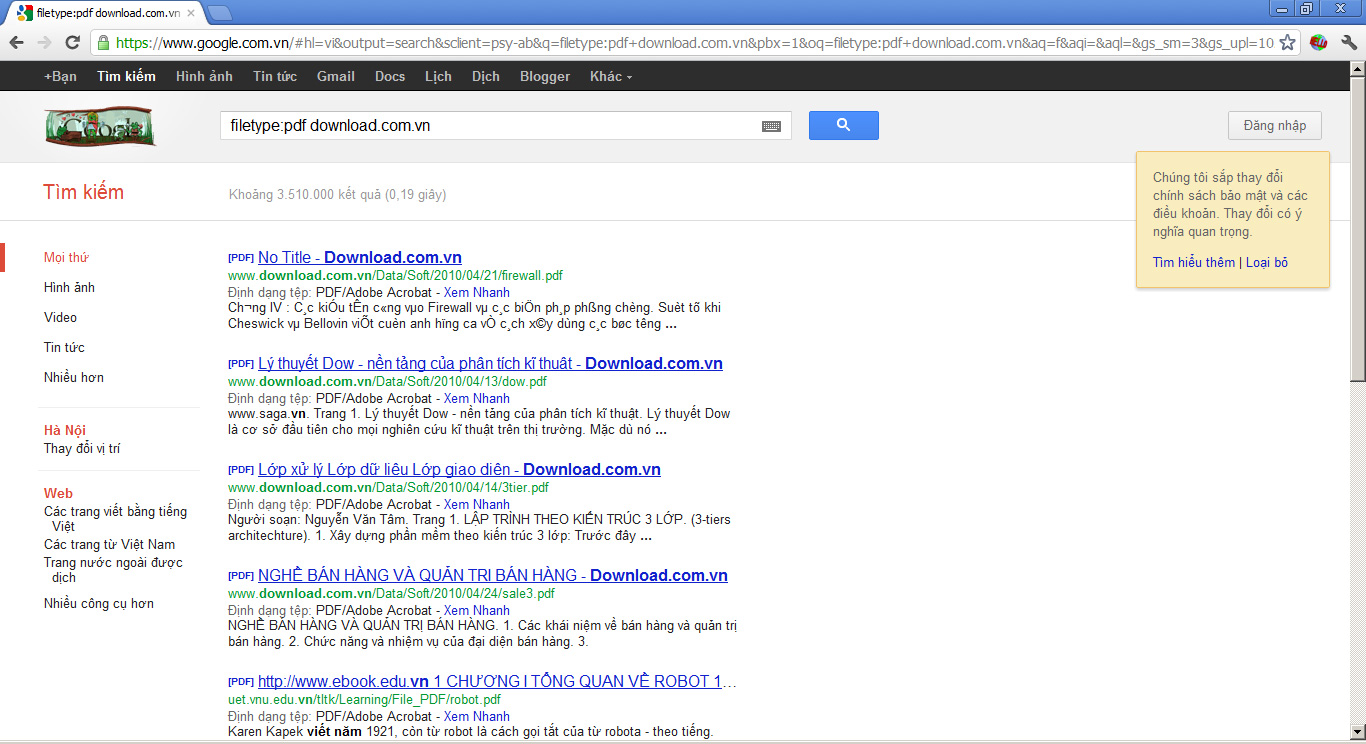Screen dimensions: 1366x744
Task: Open the on-screen keyboard icon in search box
Action: (771, 126)
